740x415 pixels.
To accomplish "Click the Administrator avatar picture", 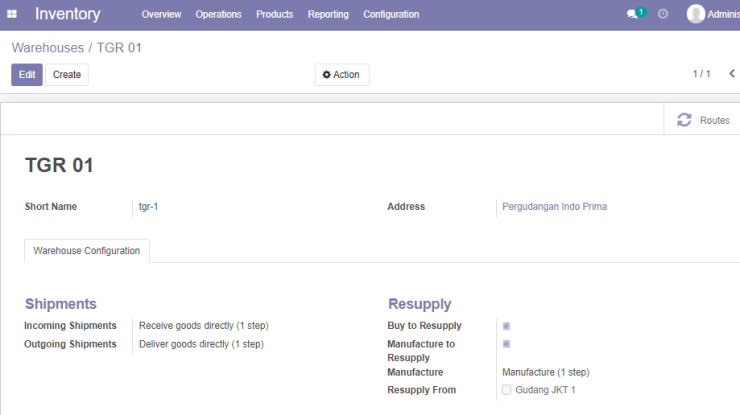I will tap(696, 14).
